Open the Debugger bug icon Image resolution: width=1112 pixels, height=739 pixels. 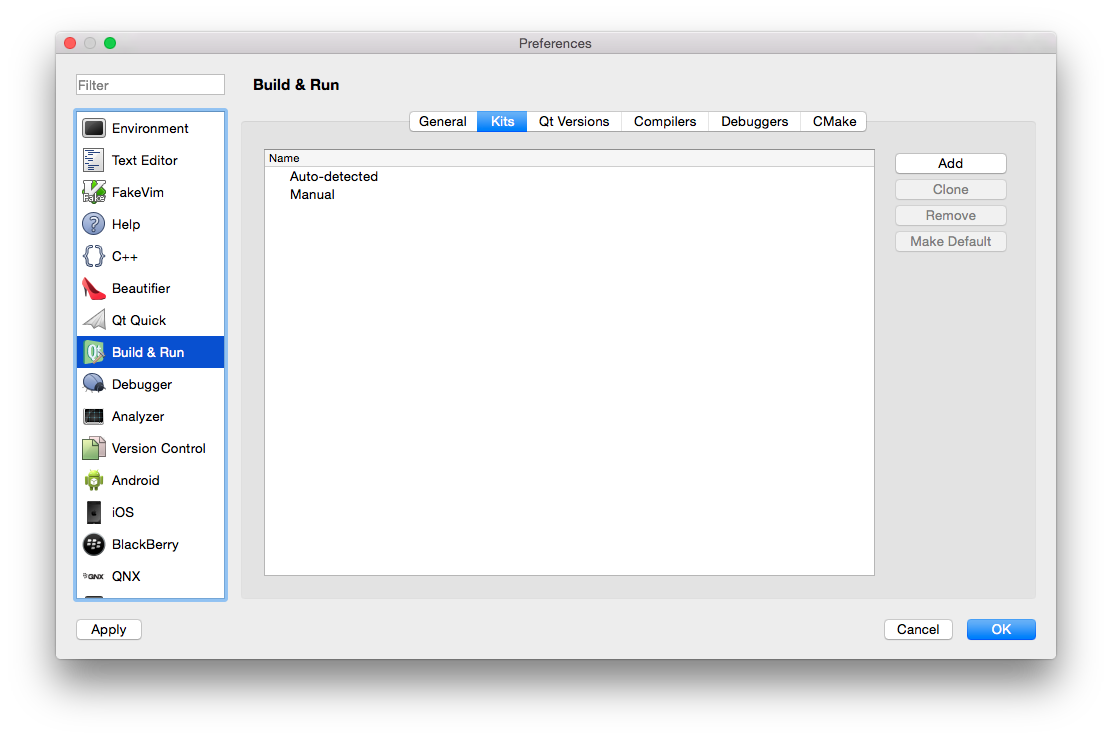tap(94, 384)
